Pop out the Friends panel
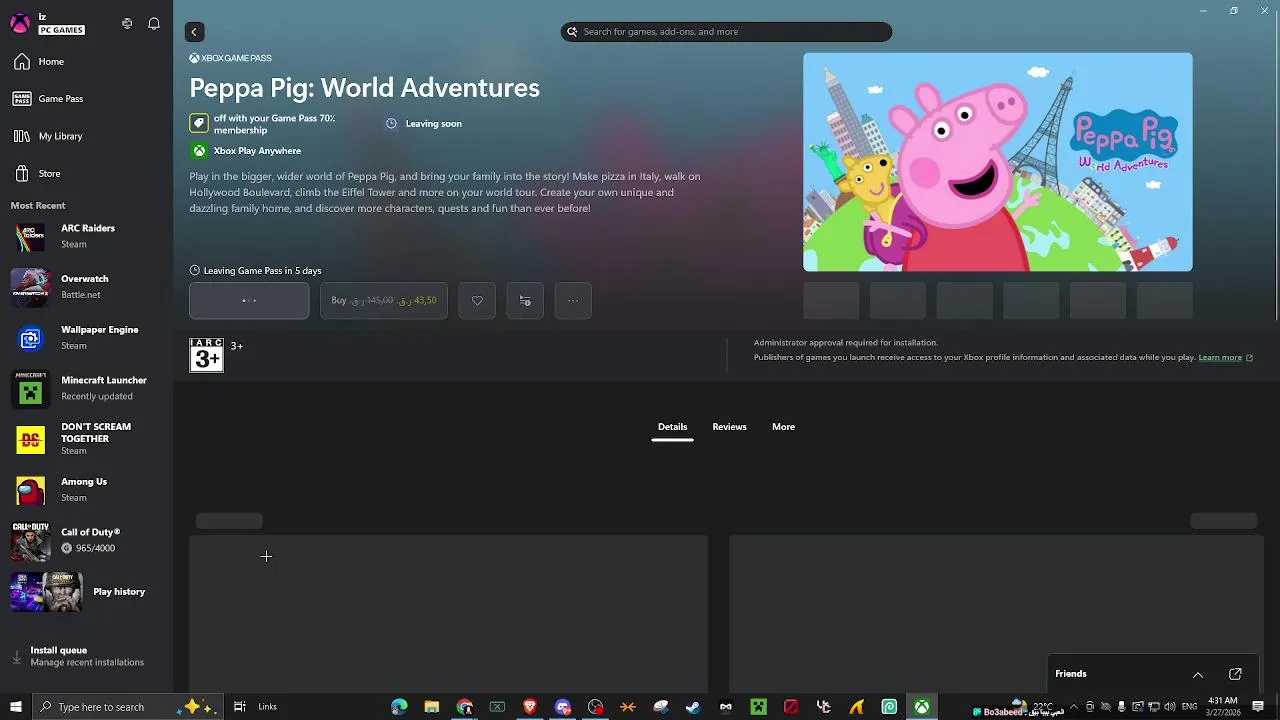The height and width of the screenshot is (720, 1280). point(1235,674)
